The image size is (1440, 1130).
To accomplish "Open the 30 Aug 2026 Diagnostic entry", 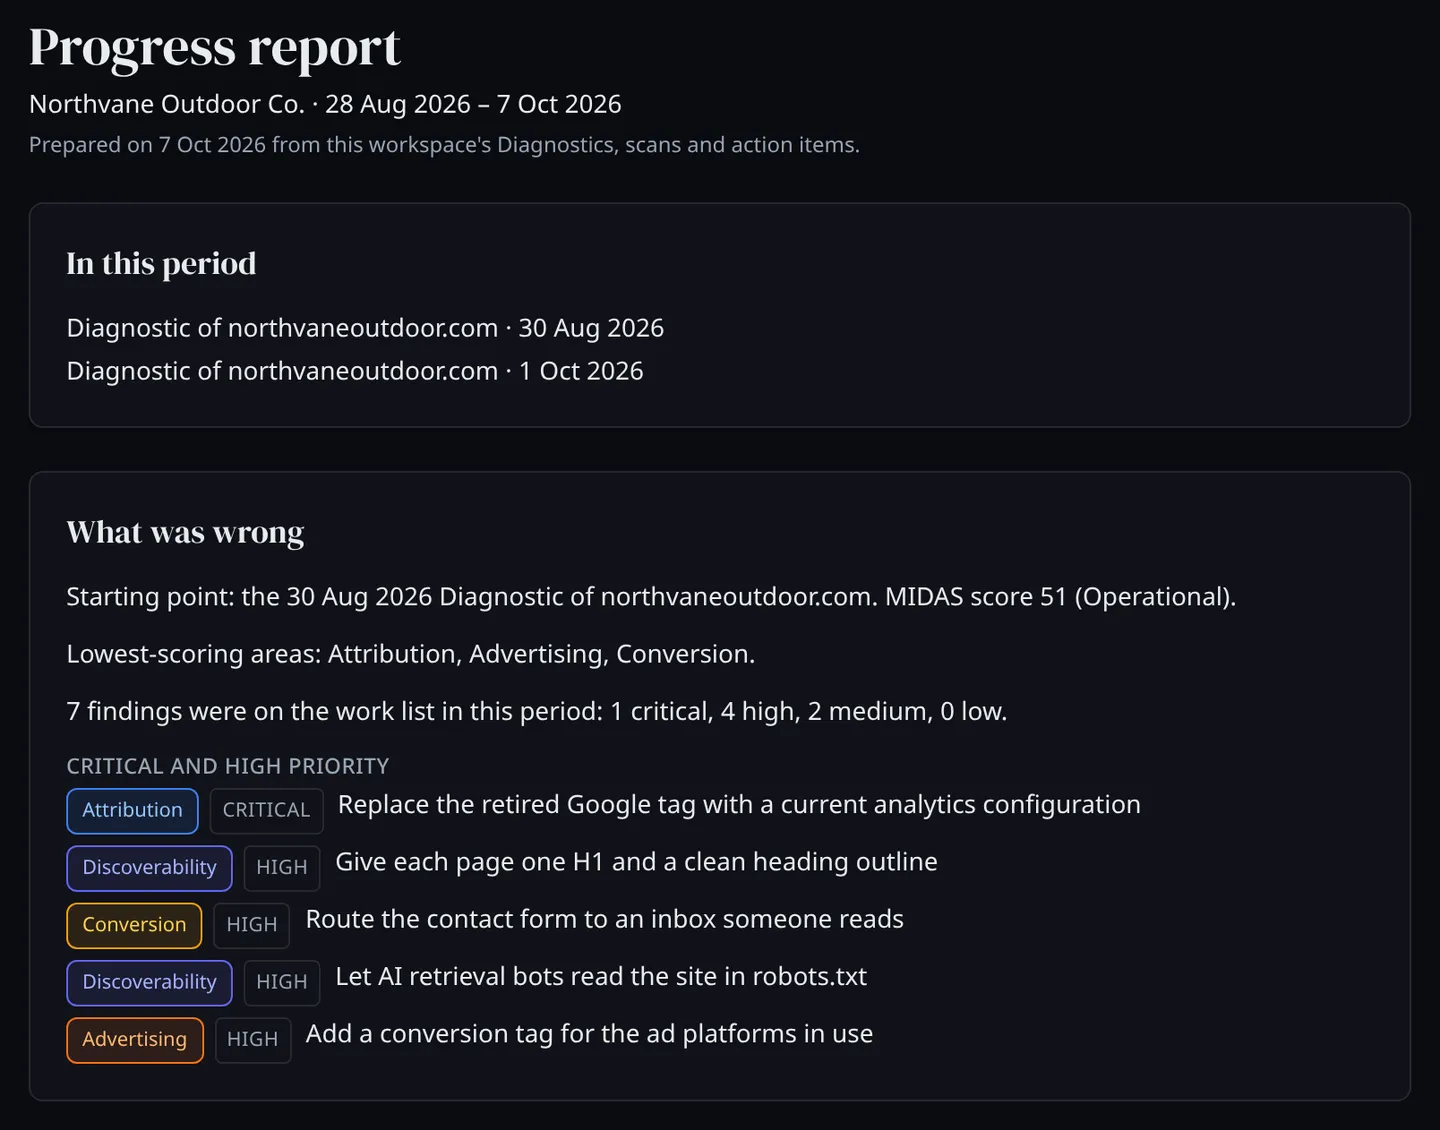I will [365, 328].
